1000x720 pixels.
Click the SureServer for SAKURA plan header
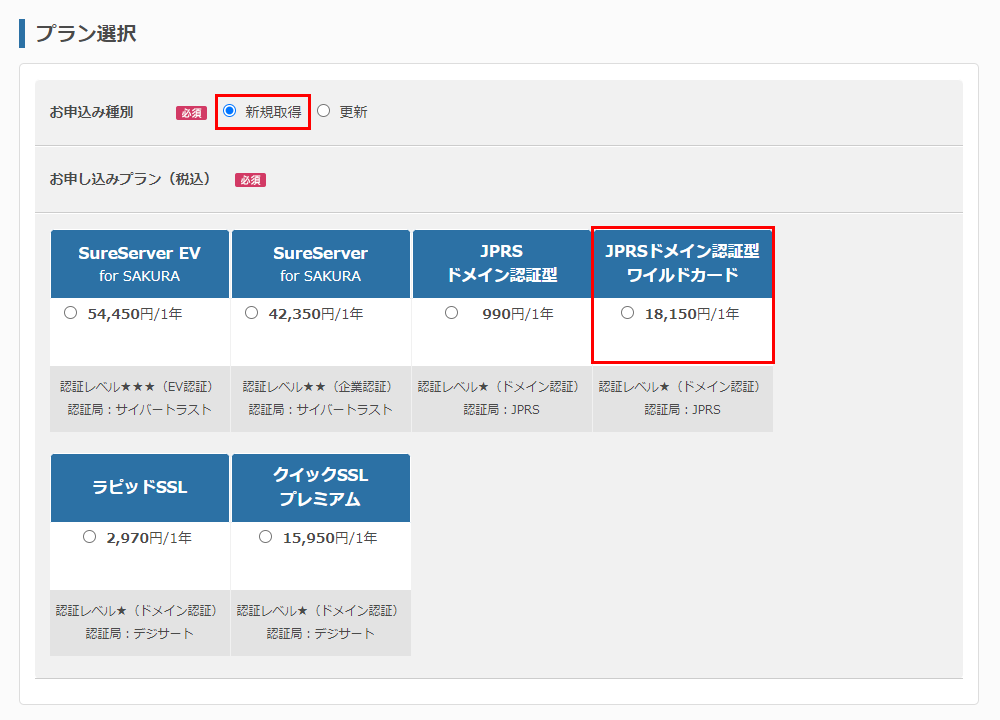pos(320,263)
